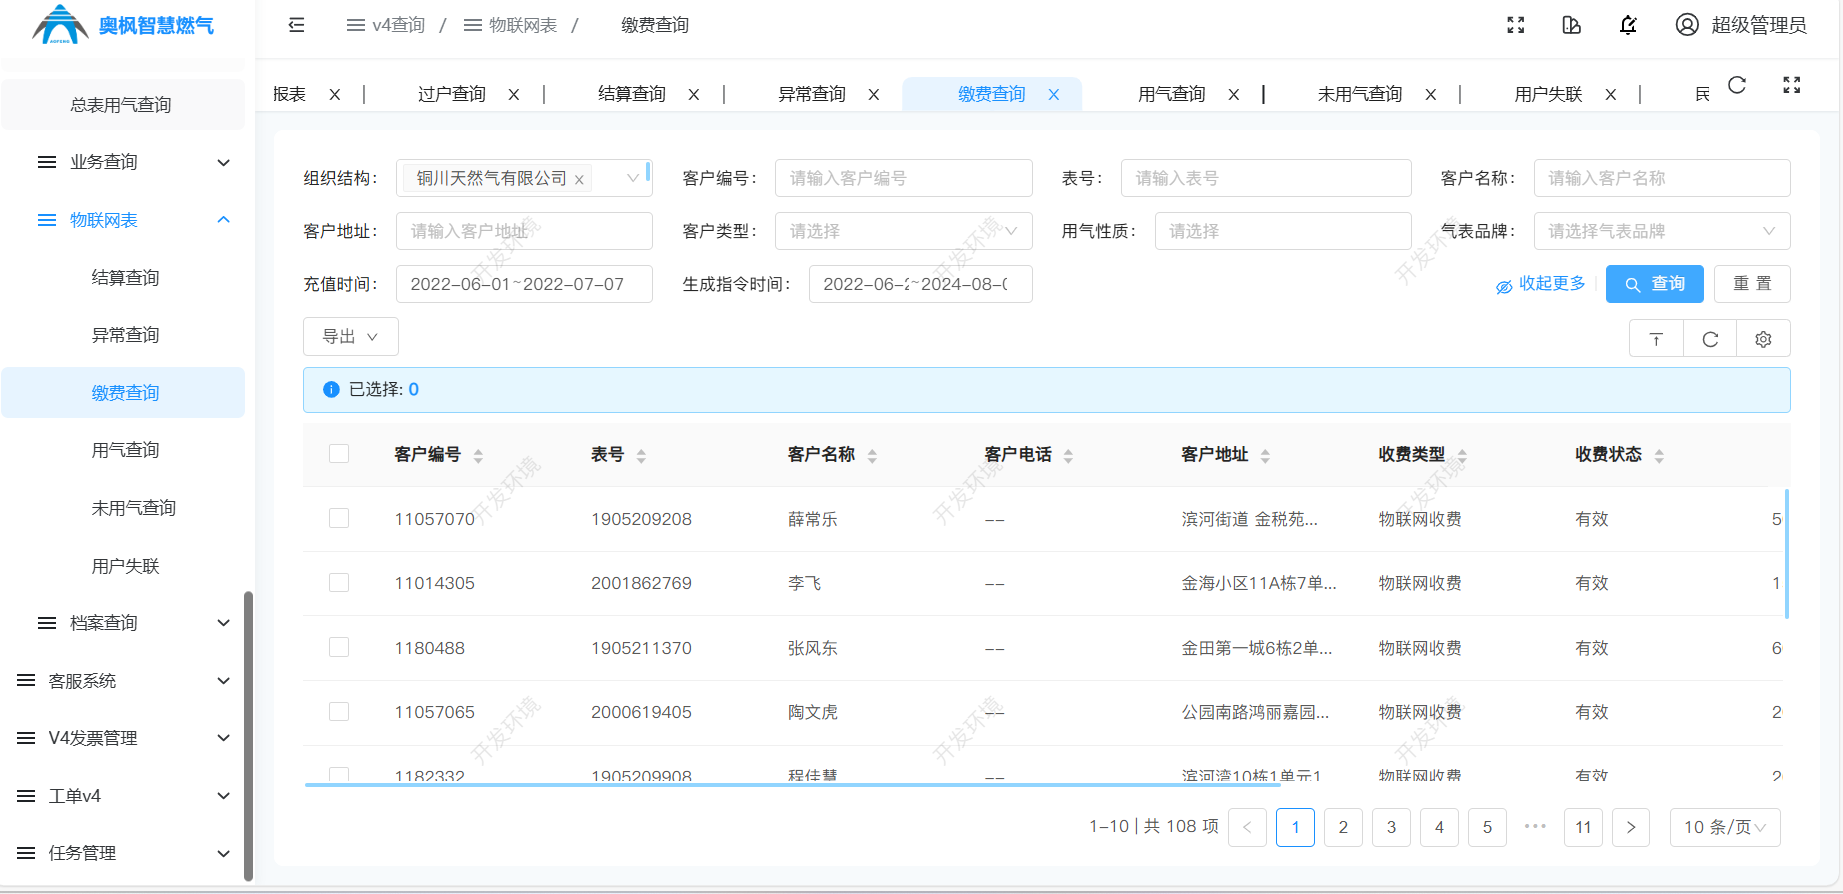Click the 查询 search button
1843x894 pixels.
pyautogui.click(x=1655, y=284)
